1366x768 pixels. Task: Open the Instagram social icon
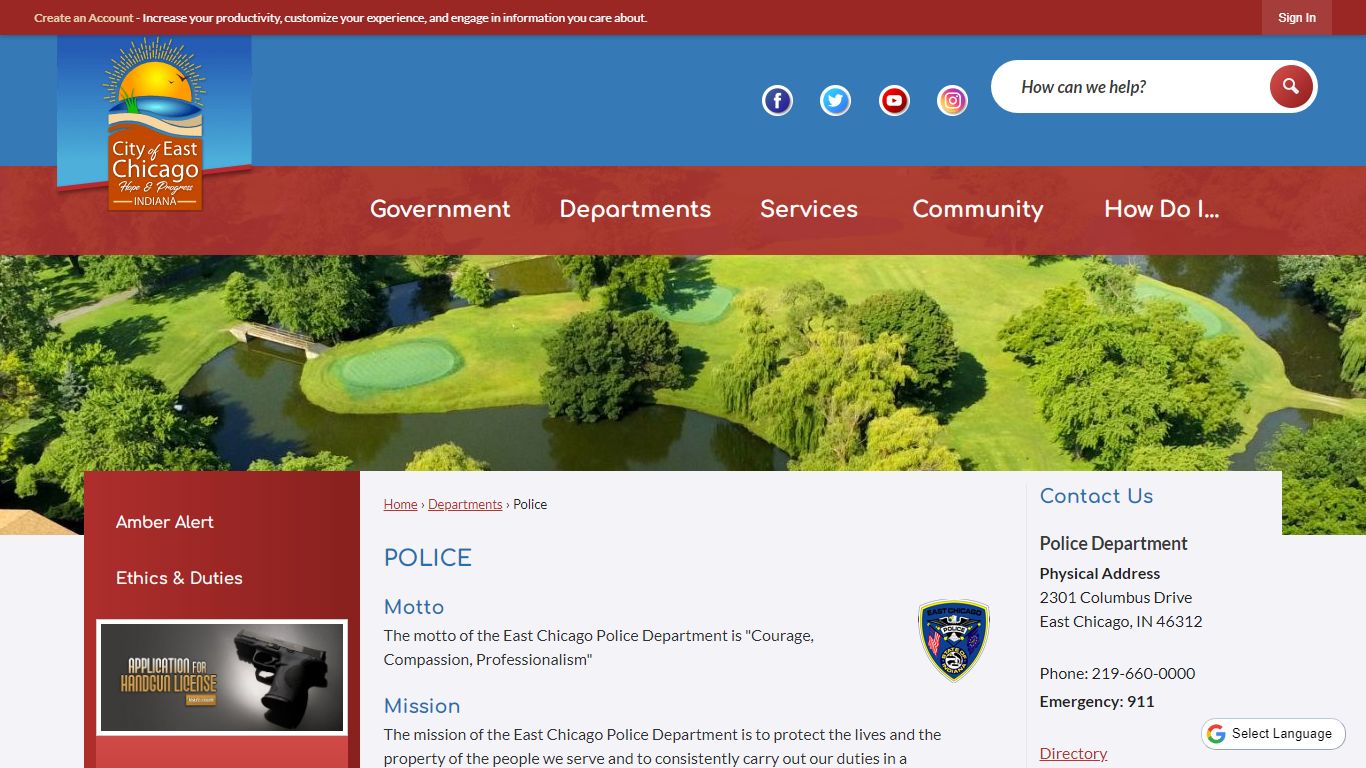point(952,101)
